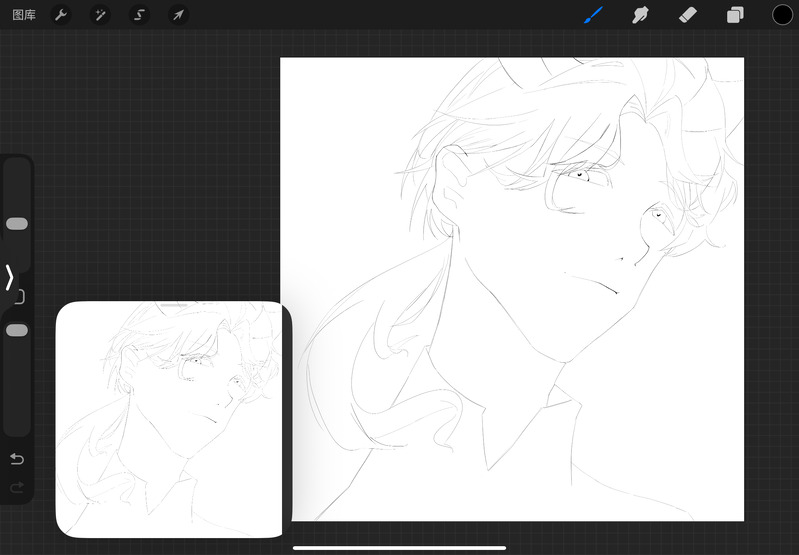Select the Transform arrow tool

[x=178, y=15]
